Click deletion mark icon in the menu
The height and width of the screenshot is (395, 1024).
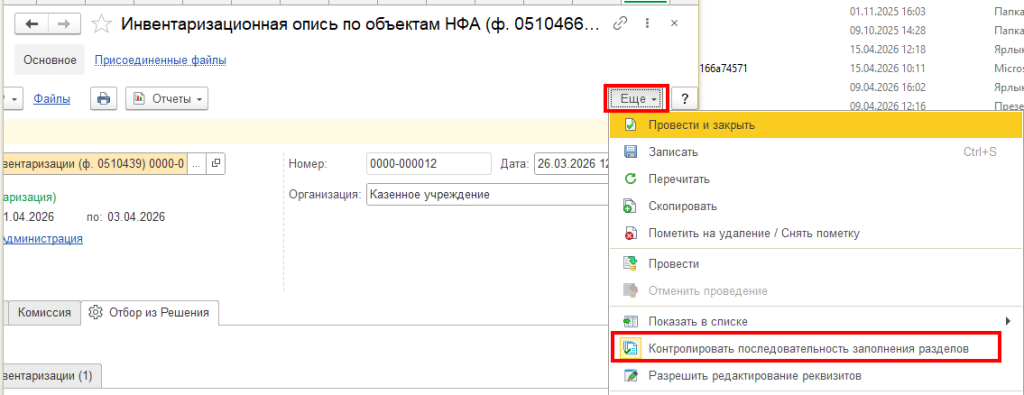[x=630, y=234]
